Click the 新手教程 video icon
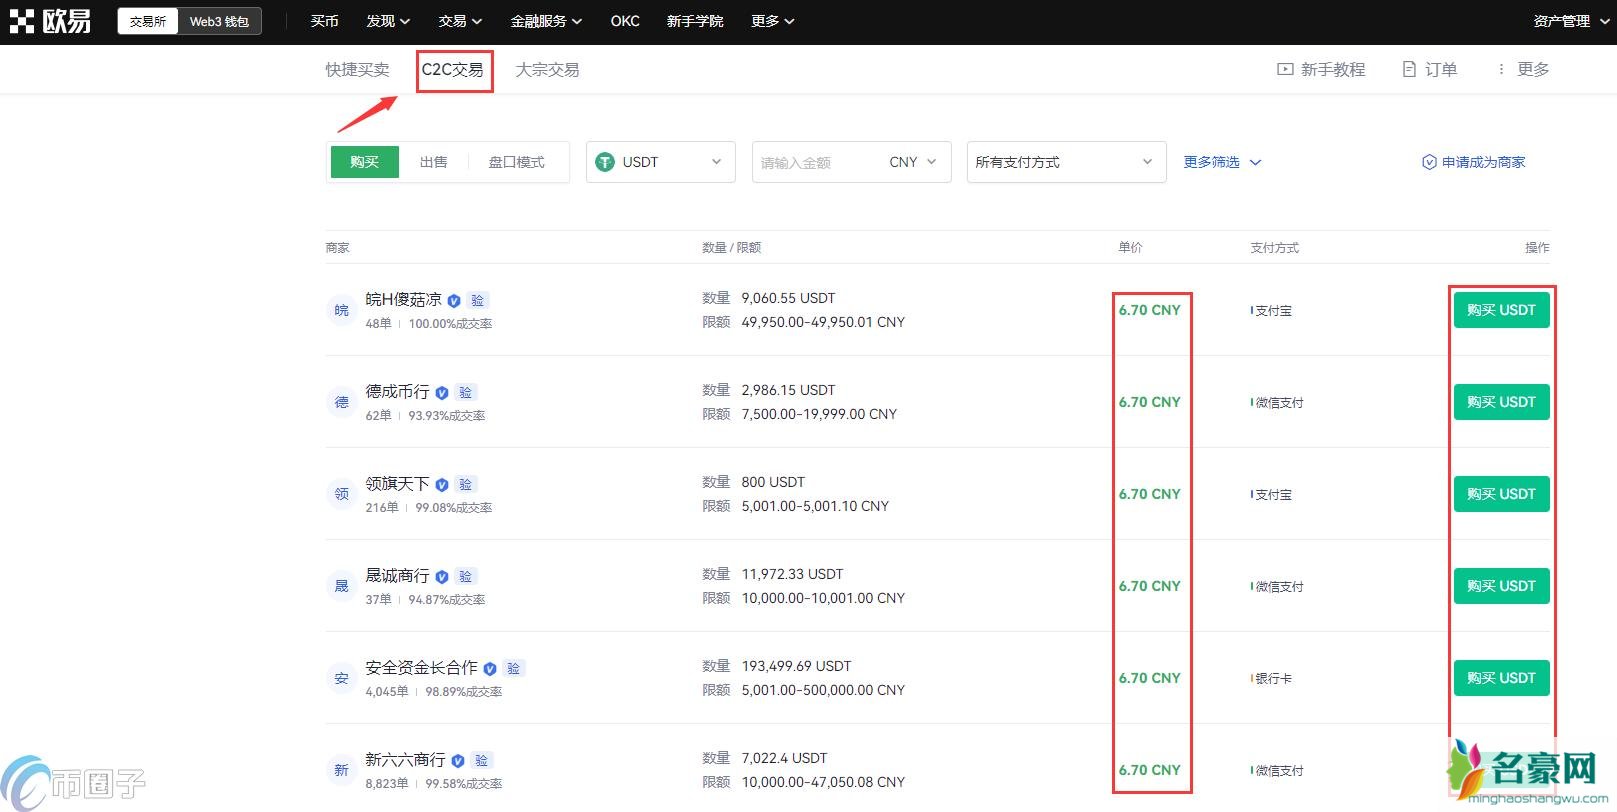This screenshot has height=812, width=1617. tap(1285, 69)
